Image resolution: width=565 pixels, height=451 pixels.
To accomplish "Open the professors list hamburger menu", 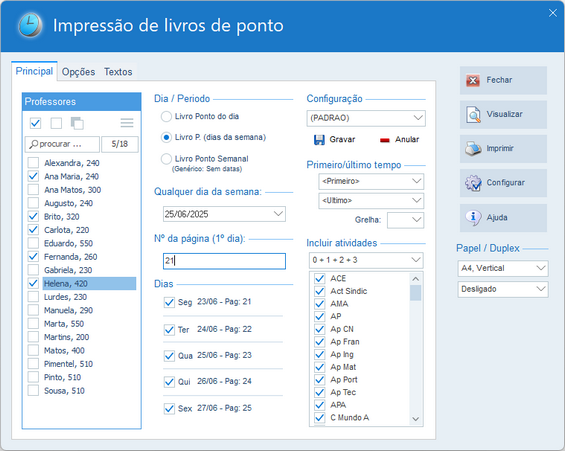I will click(x=127, y=123).
